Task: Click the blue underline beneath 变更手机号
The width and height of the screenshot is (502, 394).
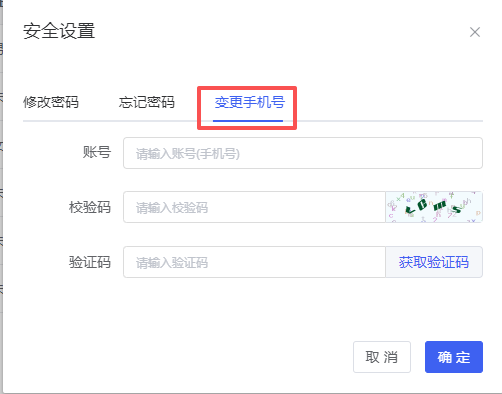Action: [248, 121]
